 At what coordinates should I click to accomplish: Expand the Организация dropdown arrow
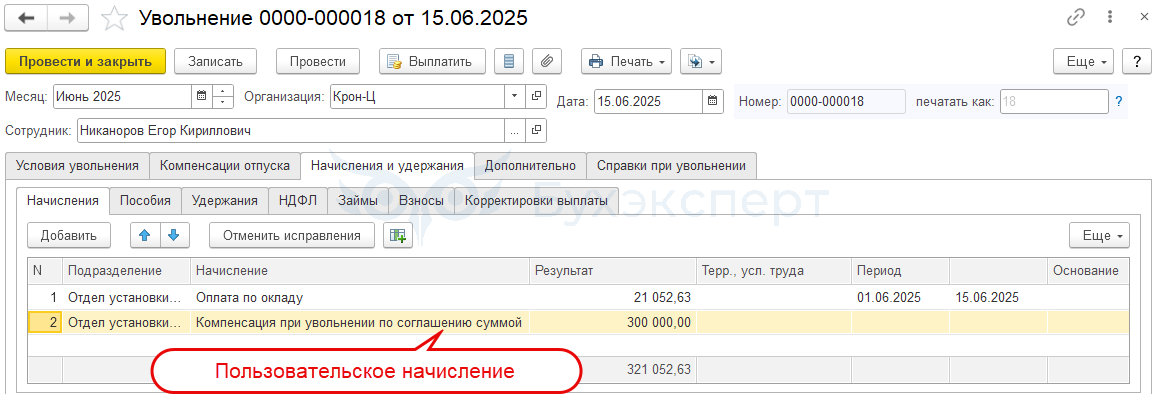click(x=515, y=97)
